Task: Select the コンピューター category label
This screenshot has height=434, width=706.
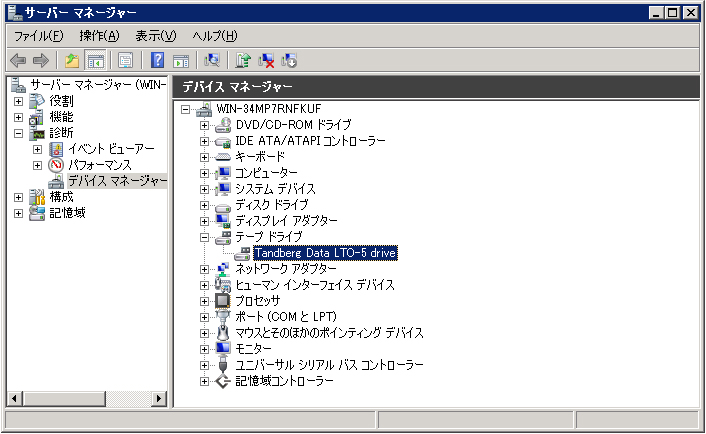Action: (266, 173)
